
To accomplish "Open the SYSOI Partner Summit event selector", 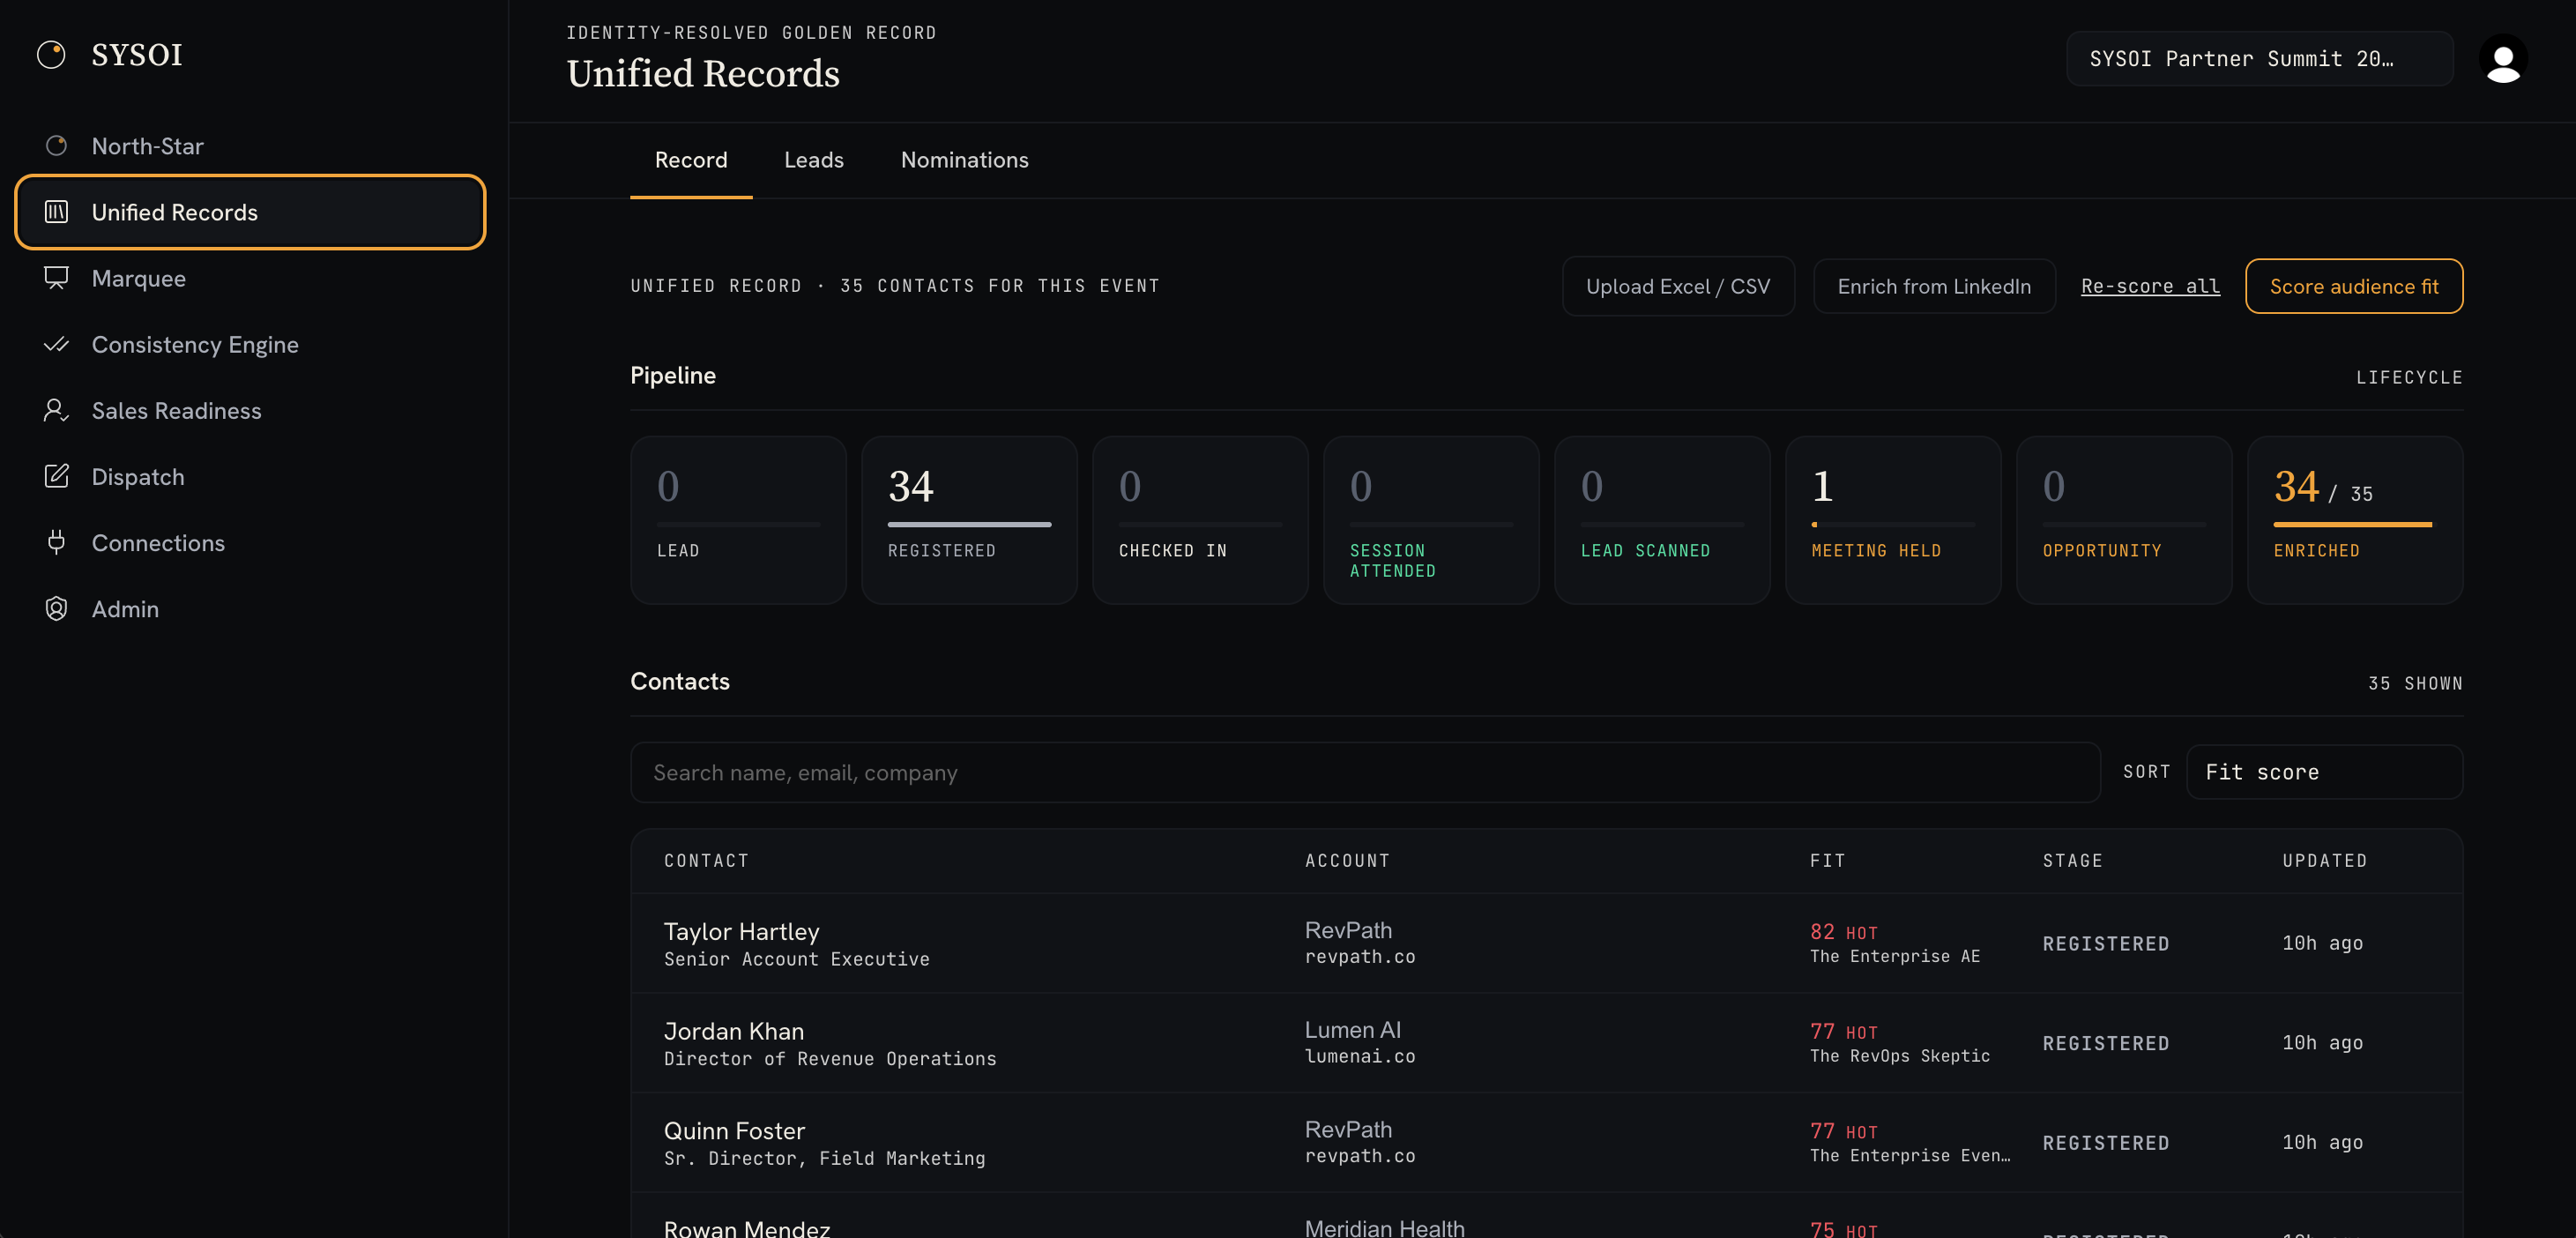I will 2259,59.
